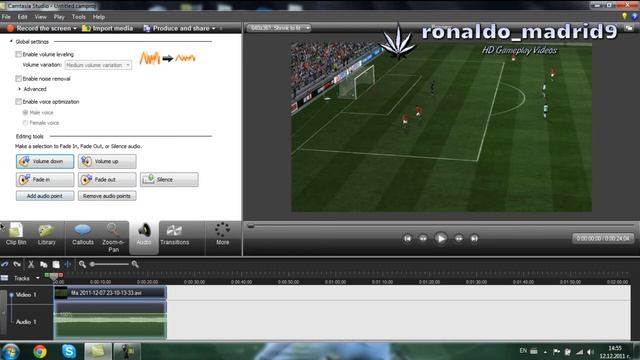
Task: Click the Volume up button
Action: (x=107, y=161)
